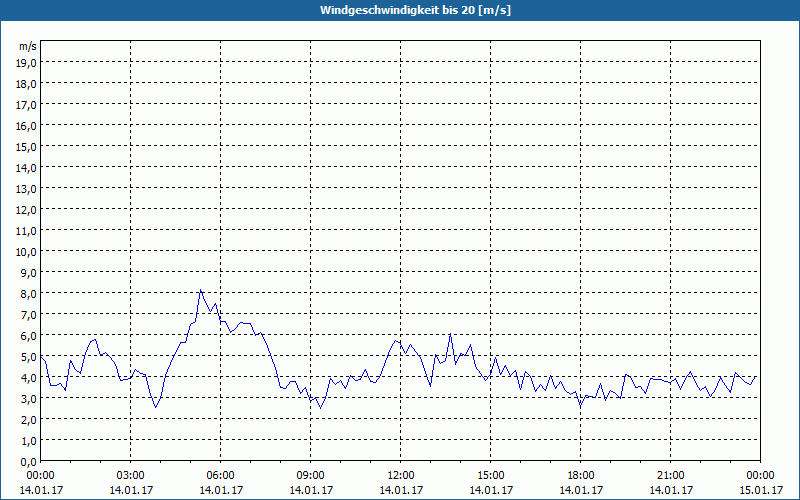Select the "21:00" time label
The height and width of the screenshot is (500, 800).
670,476
